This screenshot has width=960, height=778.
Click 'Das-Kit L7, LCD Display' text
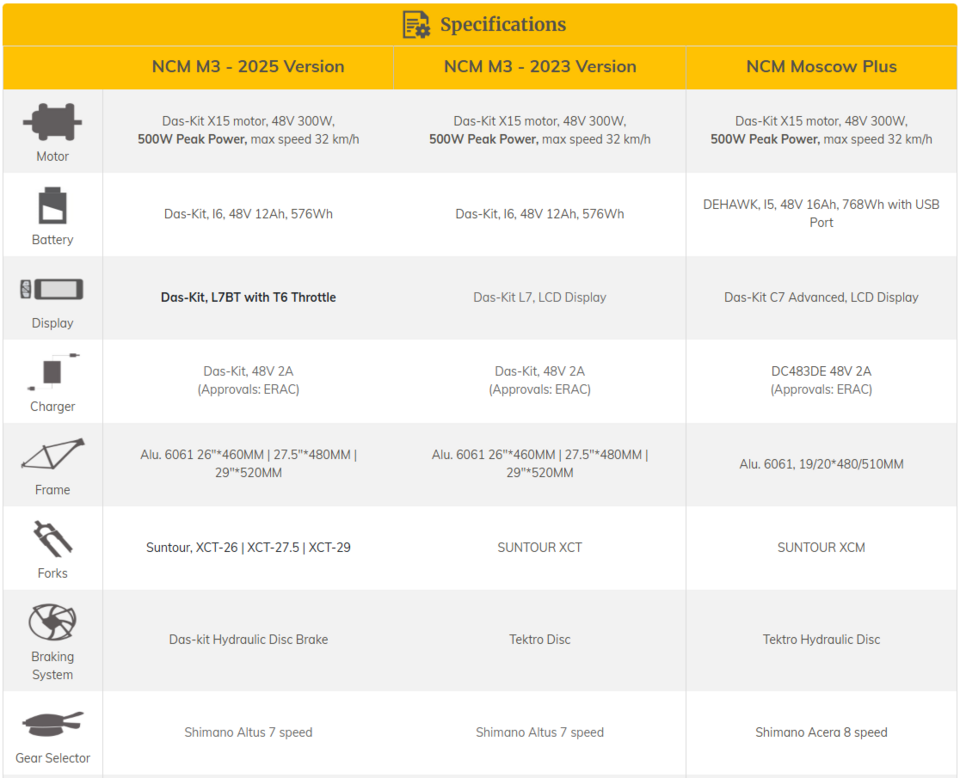click(x=540, y=297)
